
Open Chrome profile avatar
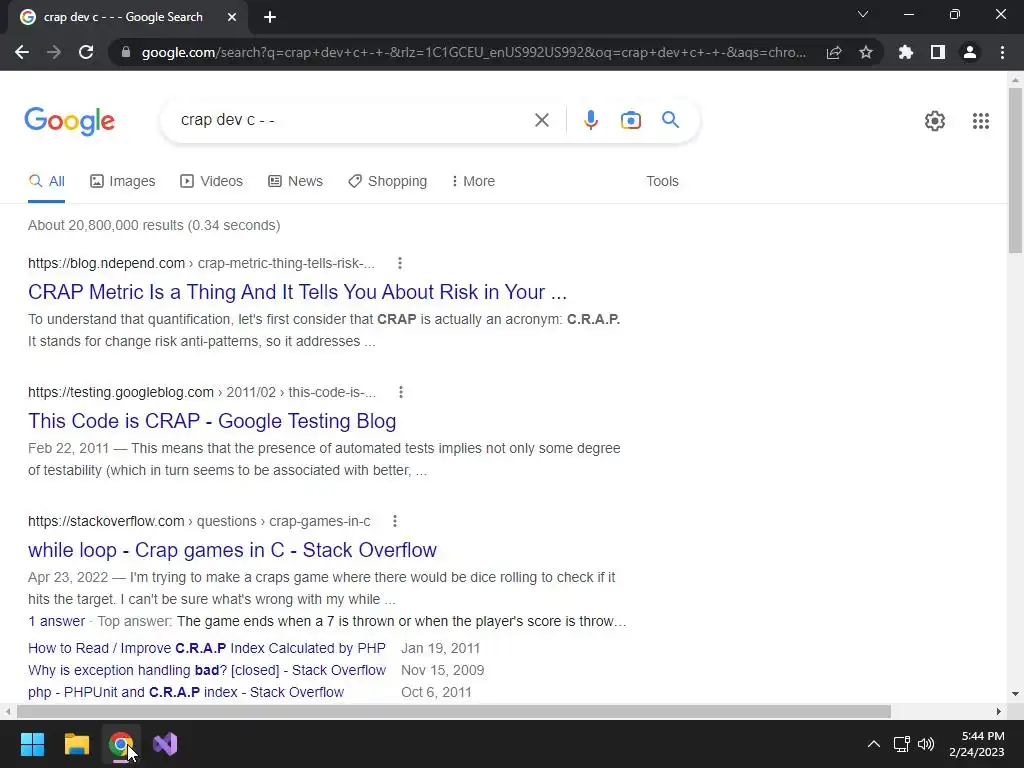pyautogui.click(x=970, y=52)
